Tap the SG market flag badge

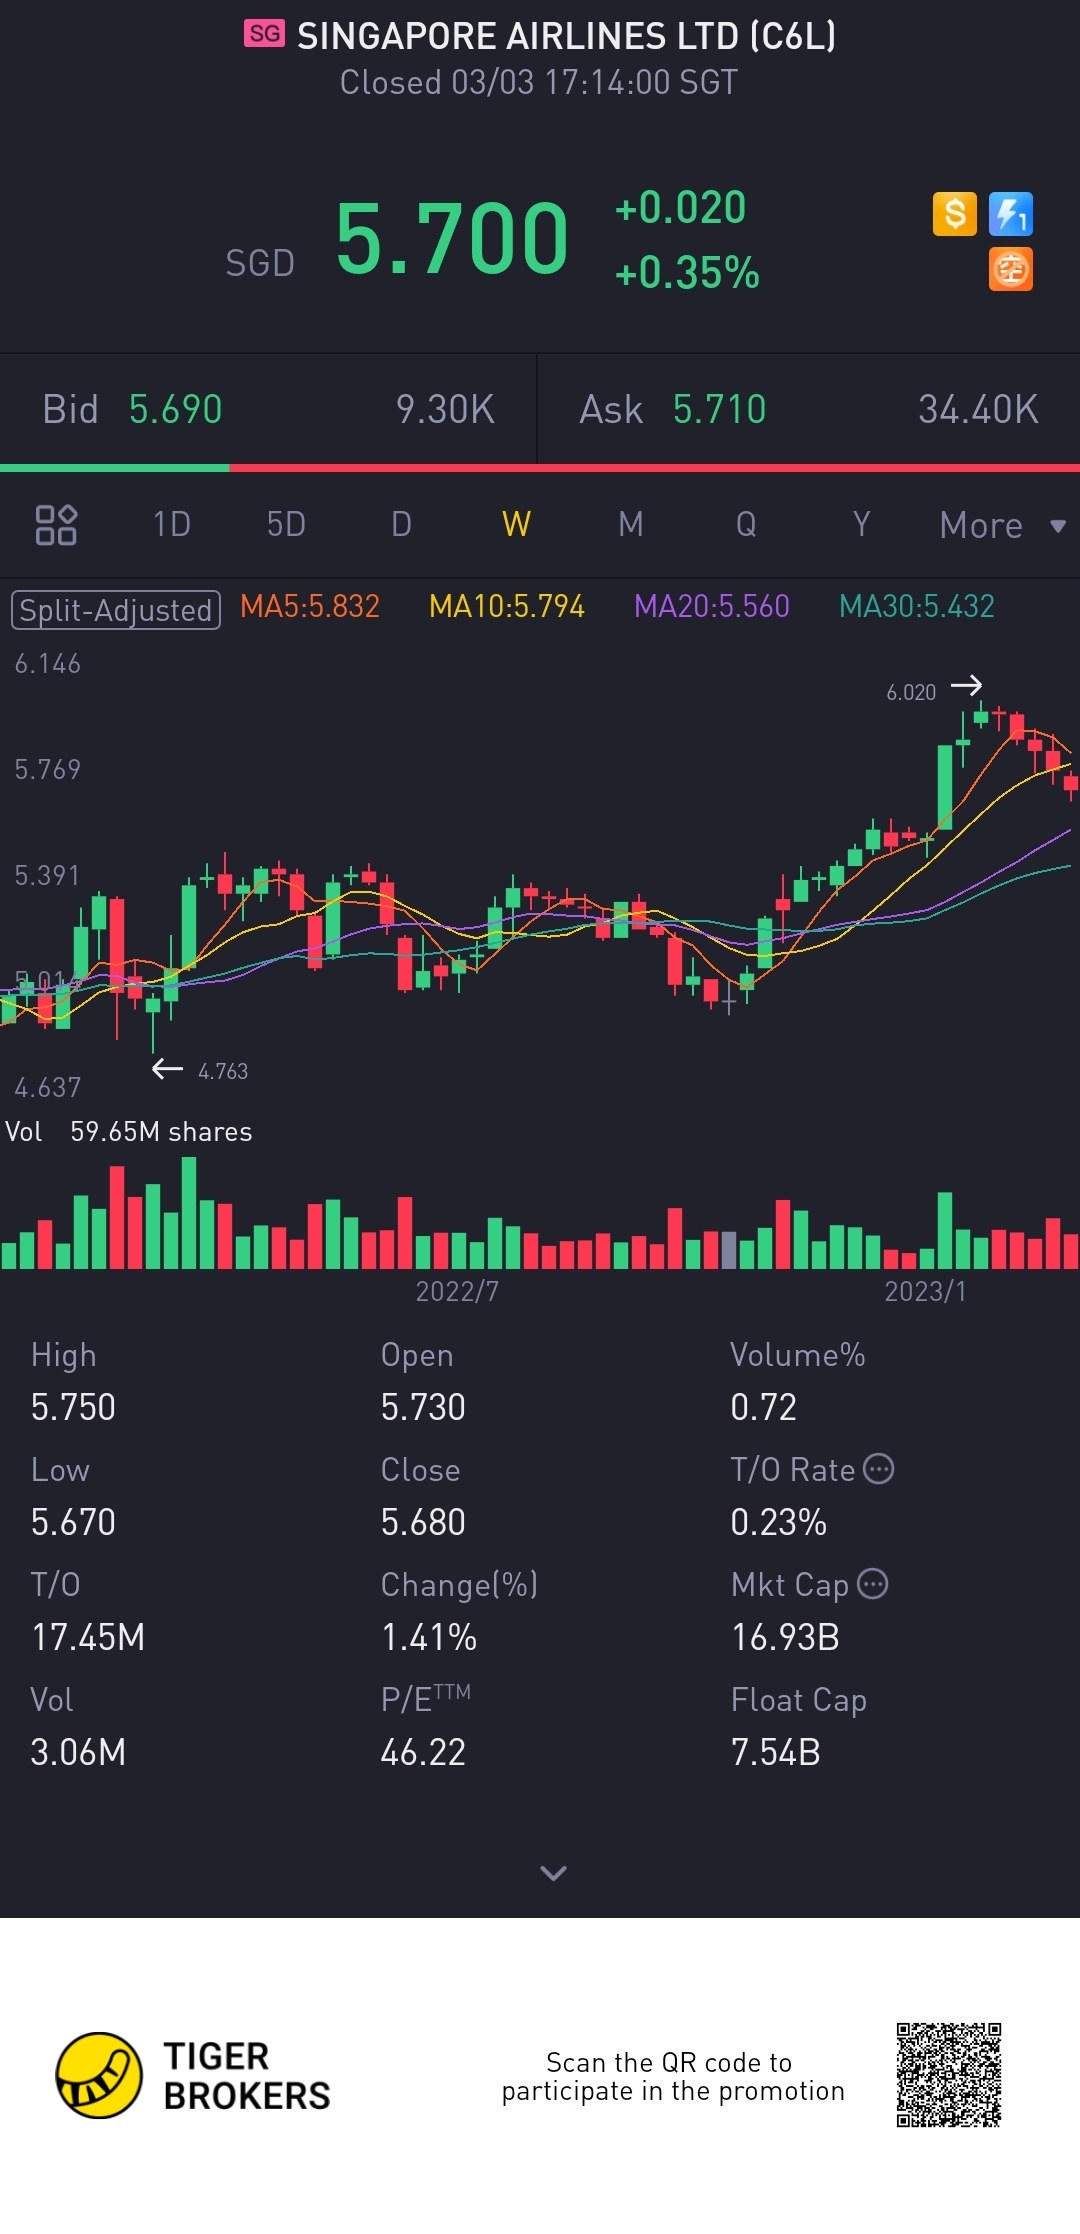coord(265,34)
